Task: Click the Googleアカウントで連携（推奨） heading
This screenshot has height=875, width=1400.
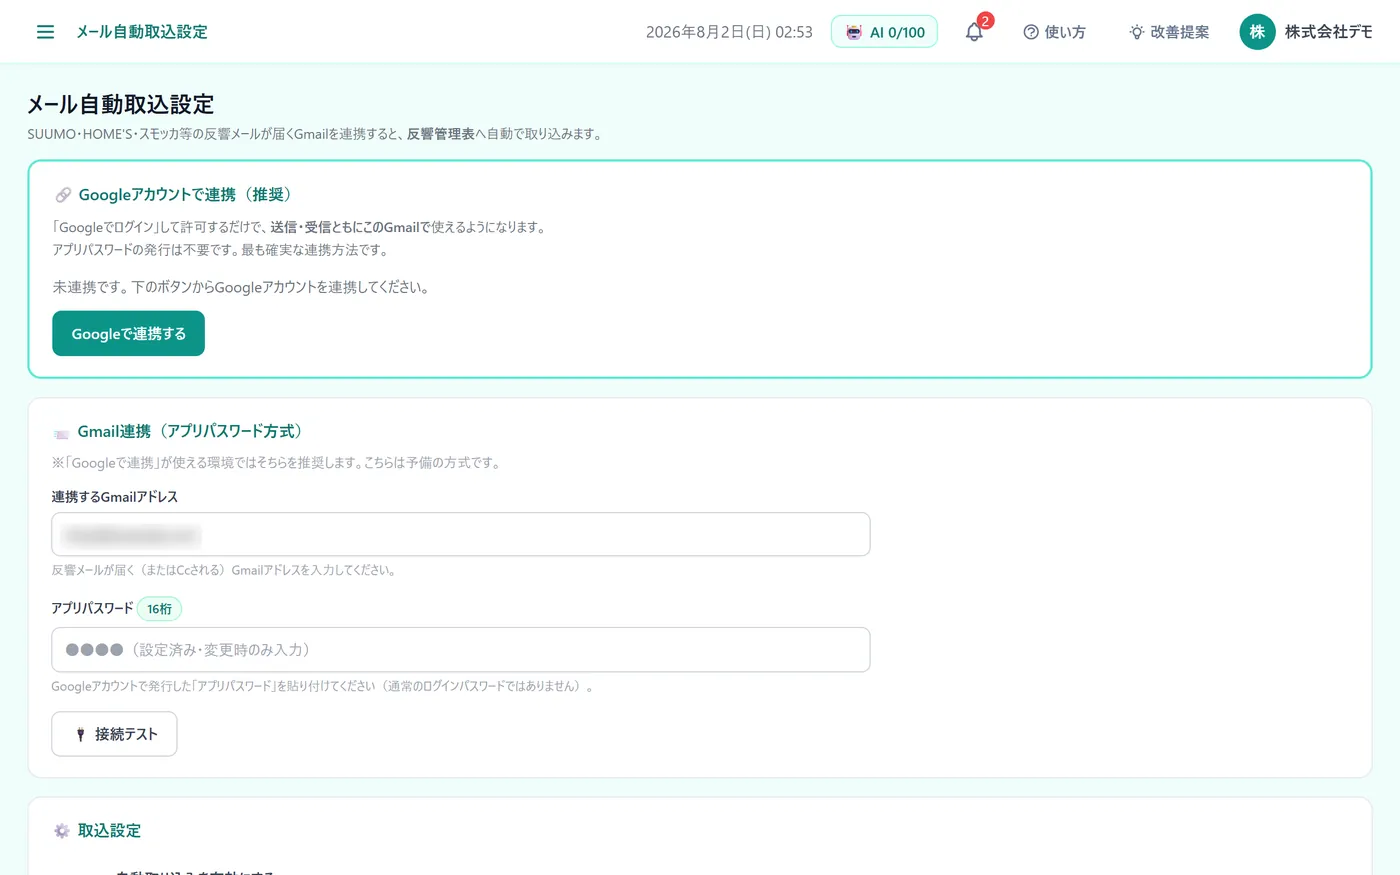Action: [x=185, y=195]
